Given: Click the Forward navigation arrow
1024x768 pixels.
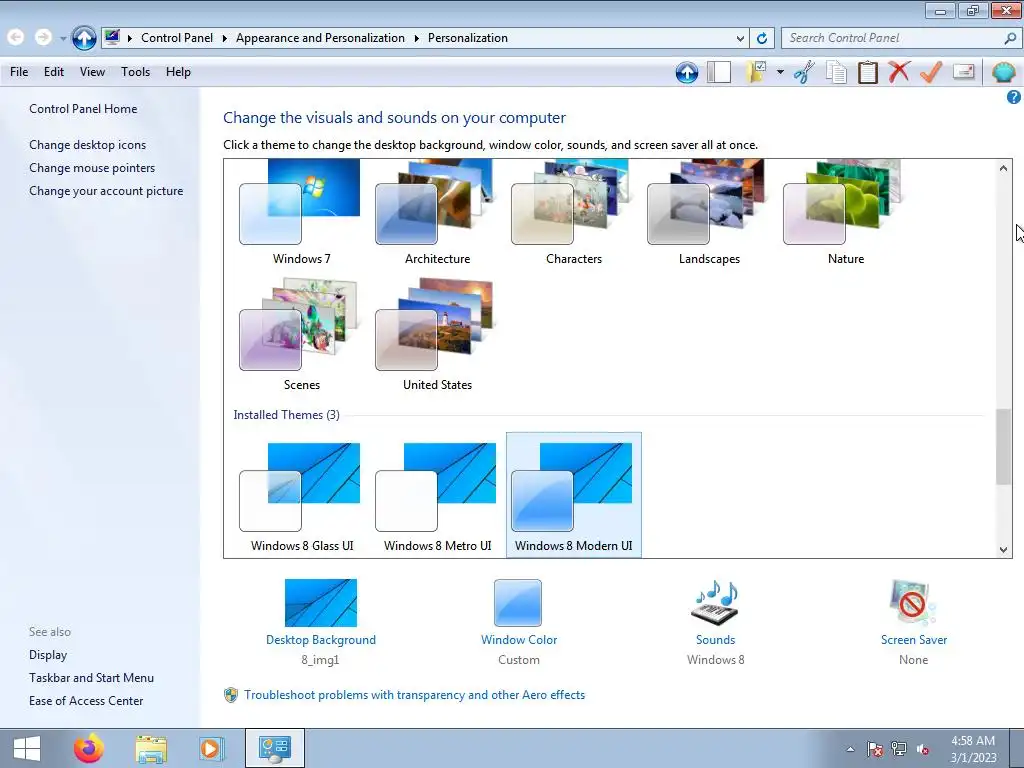Looking at the screenshot, I should pyautogui.click(x=43, y=38).
